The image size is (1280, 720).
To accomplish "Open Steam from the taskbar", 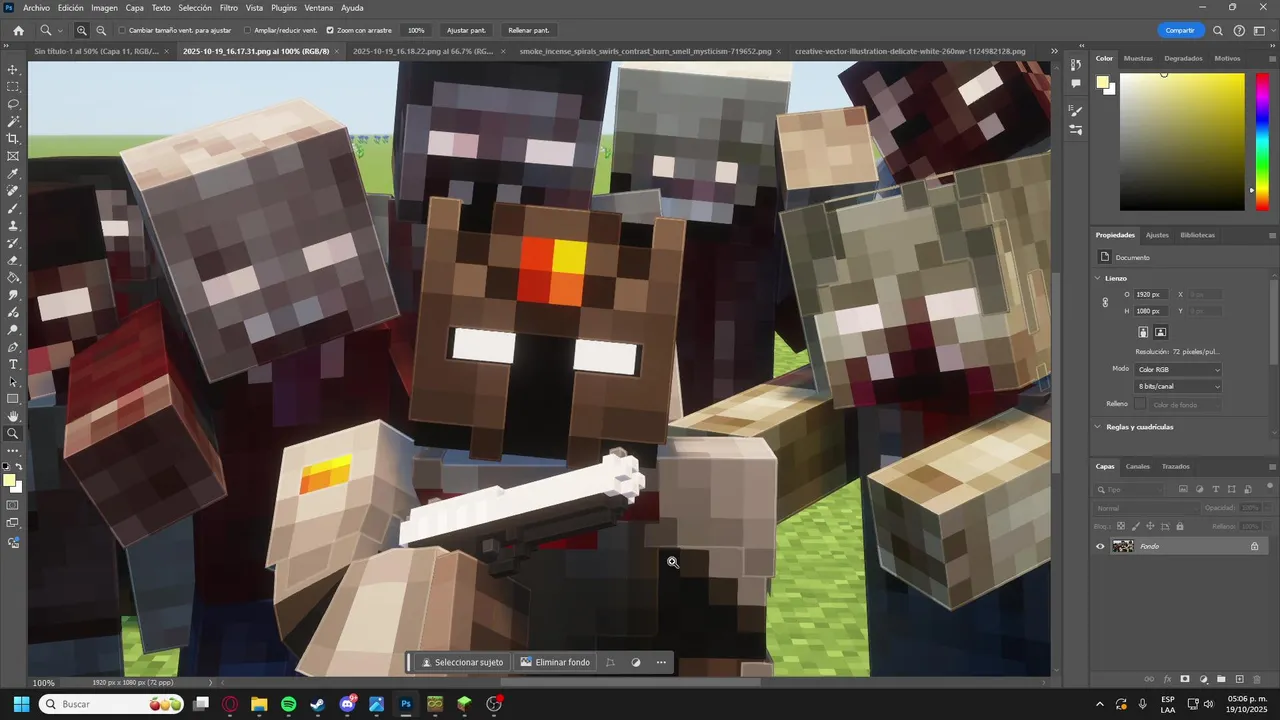I will tap(317, 704).
